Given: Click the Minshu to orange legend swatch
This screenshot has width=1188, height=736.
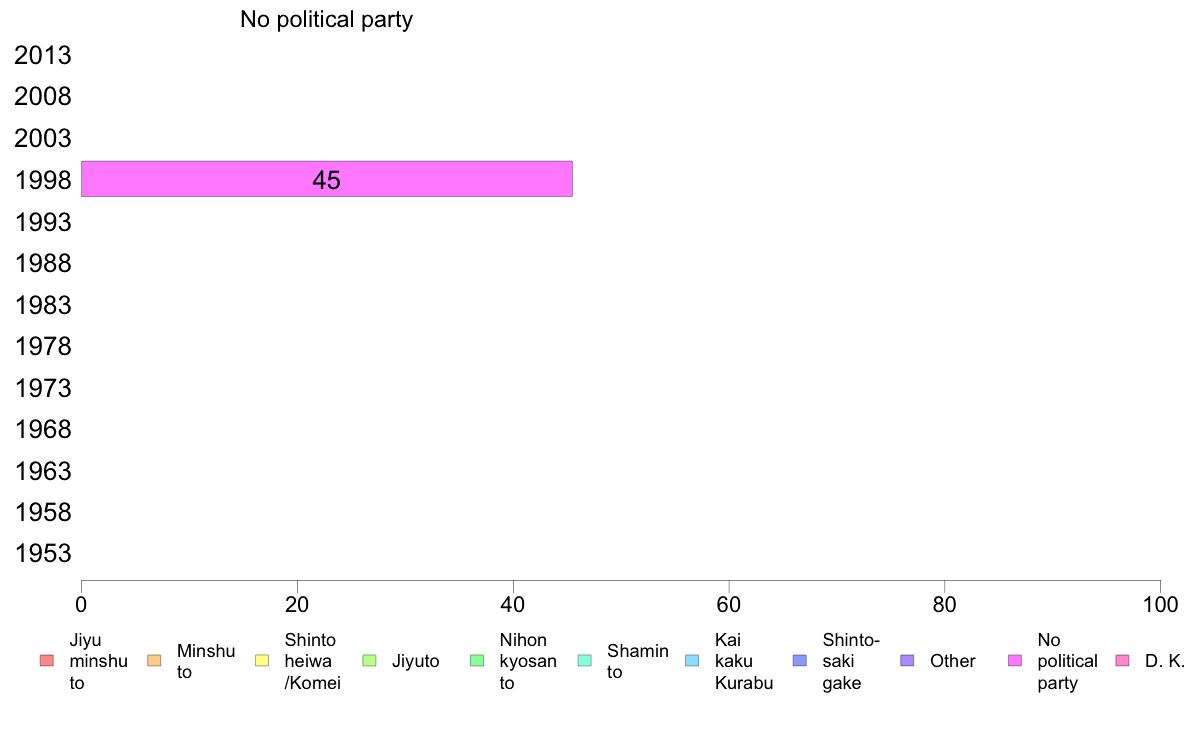Looking at the screenshot, I should point(154,660).
